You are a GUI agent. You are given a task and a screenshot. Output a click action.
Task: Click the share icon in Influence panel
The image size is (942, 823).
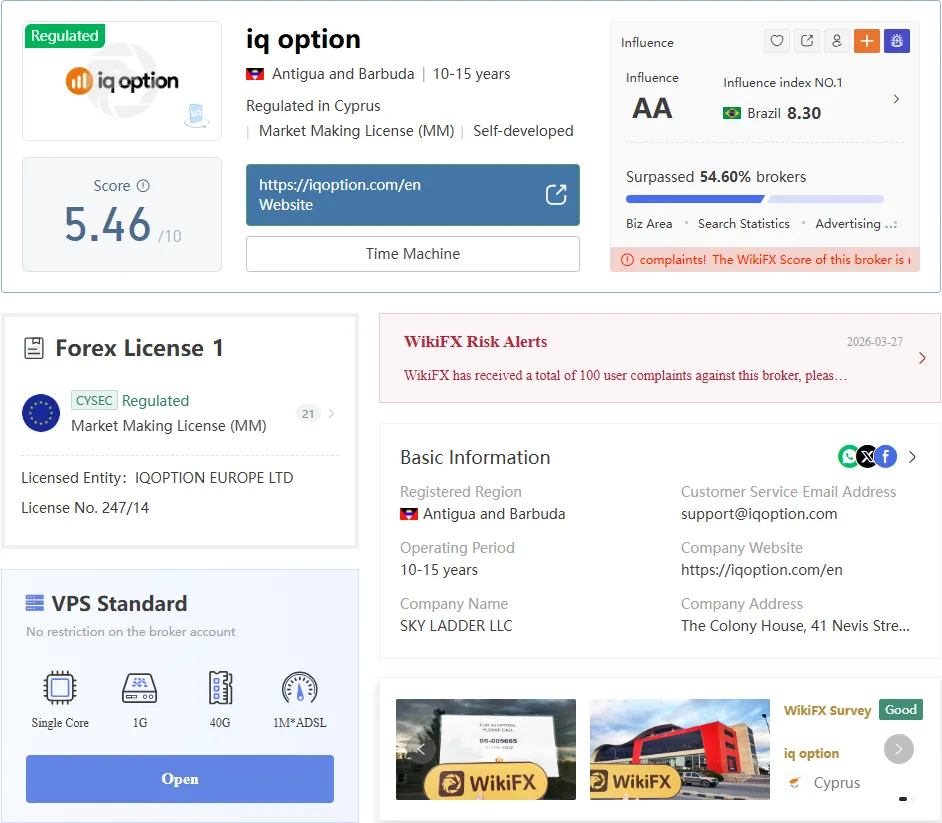point(807,41)
